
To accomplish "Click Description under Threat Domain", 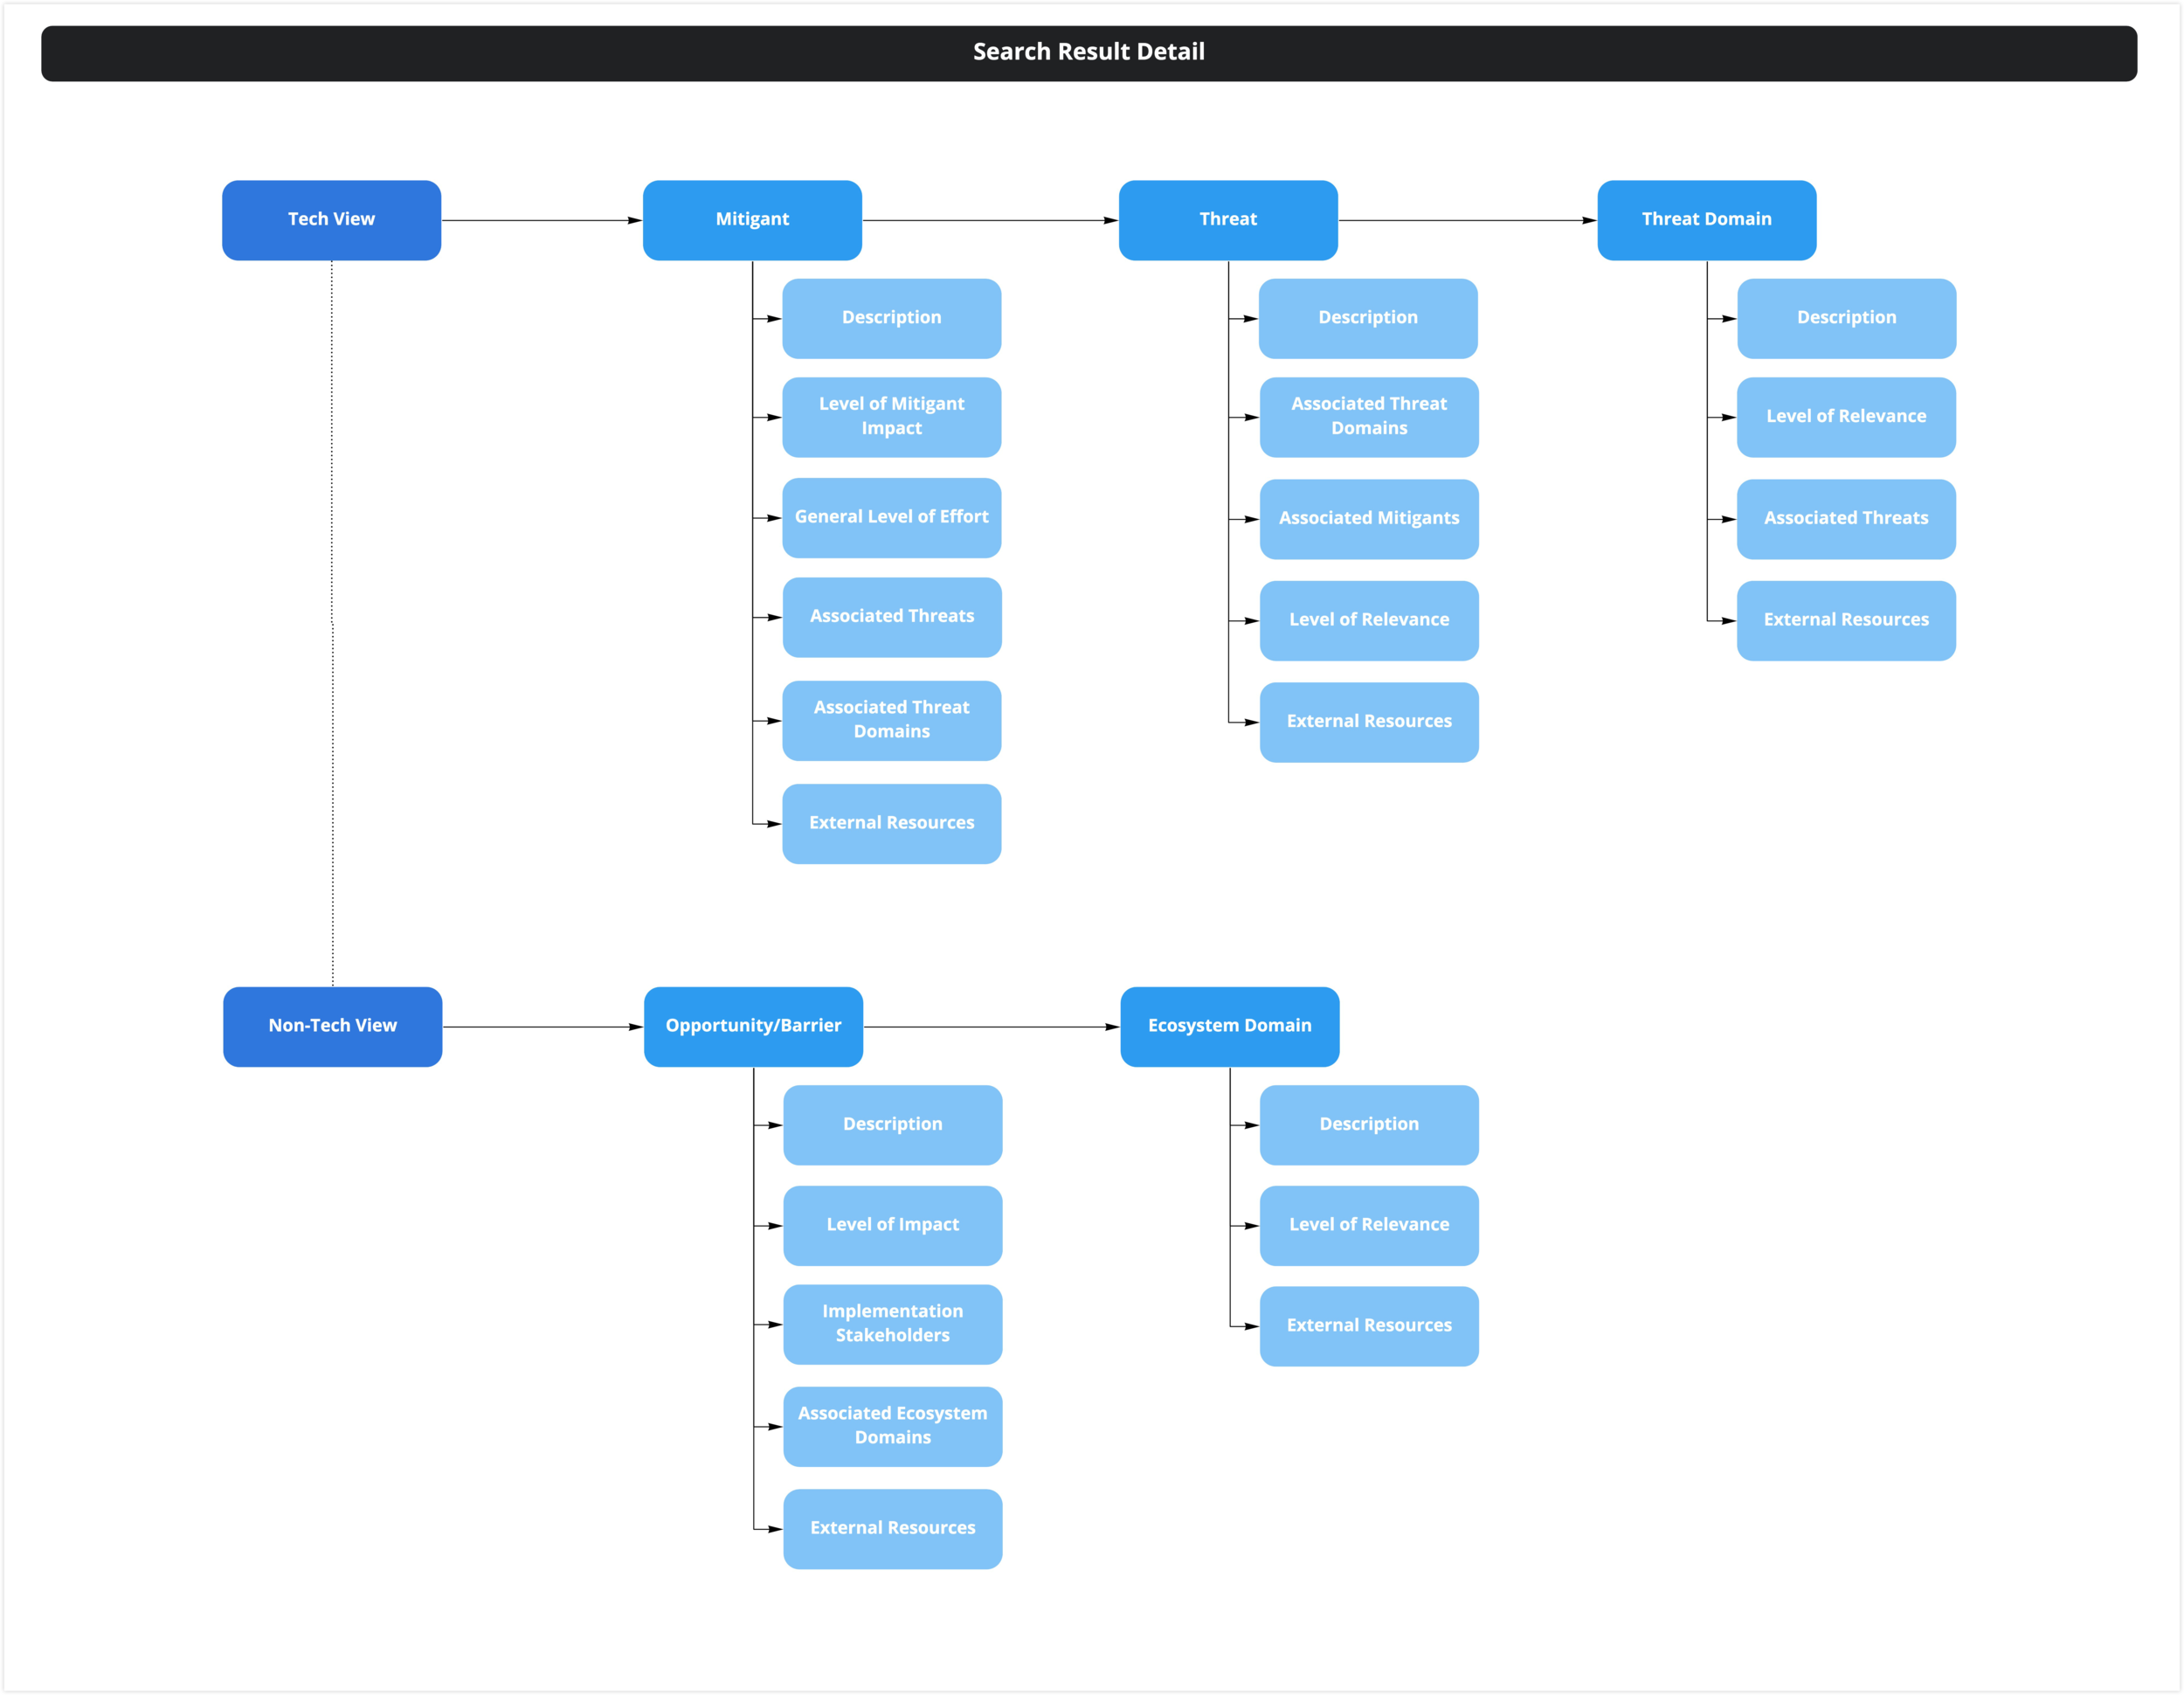I will click(x=1846, y=318).
